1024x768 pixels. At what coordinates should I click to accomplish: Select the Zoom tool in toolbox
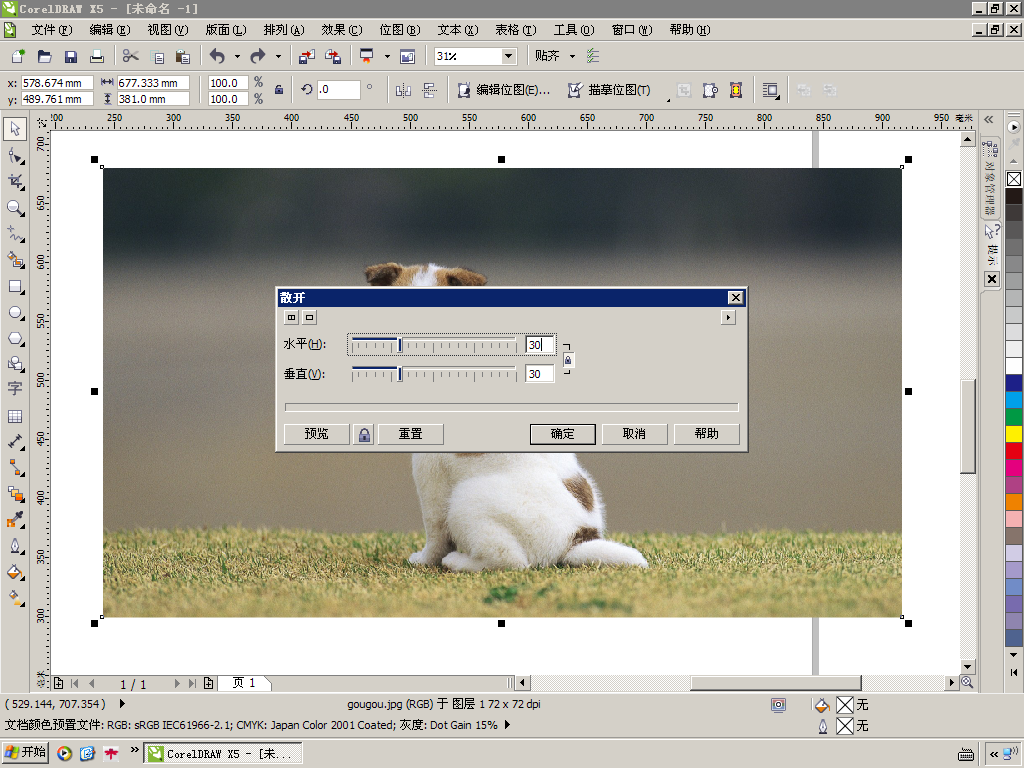[x=16, y=208]
